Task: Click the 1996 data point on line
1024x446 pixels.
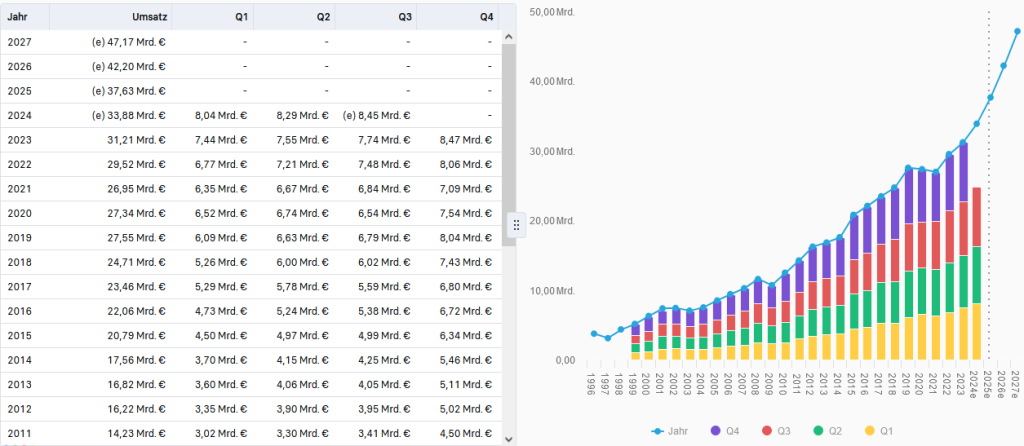Action: (x=594, y=333)
